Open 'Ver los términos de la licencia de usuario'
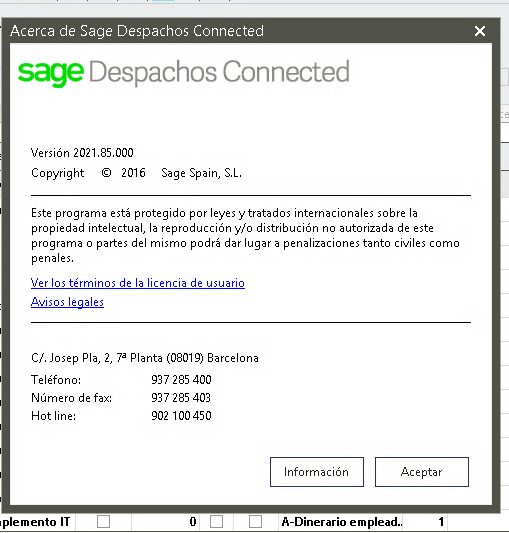This screenshot has width=509, height=533. [x=138, y=283]
